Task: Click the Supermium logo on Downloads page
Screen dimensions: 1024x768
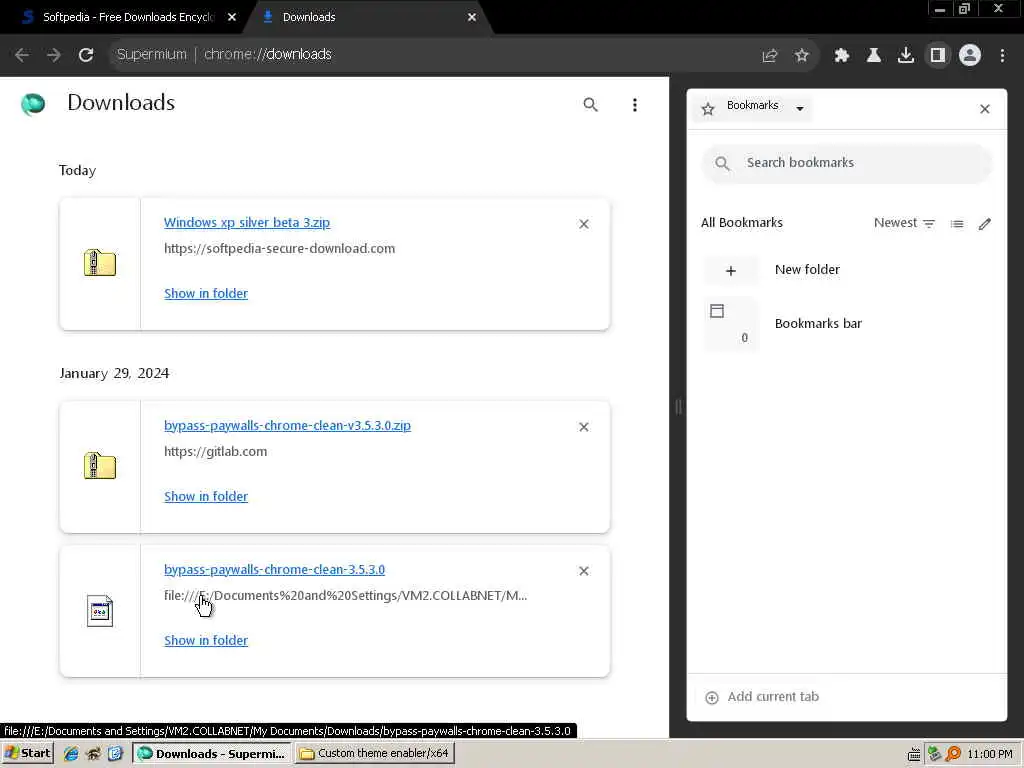Action: [33, 104]
